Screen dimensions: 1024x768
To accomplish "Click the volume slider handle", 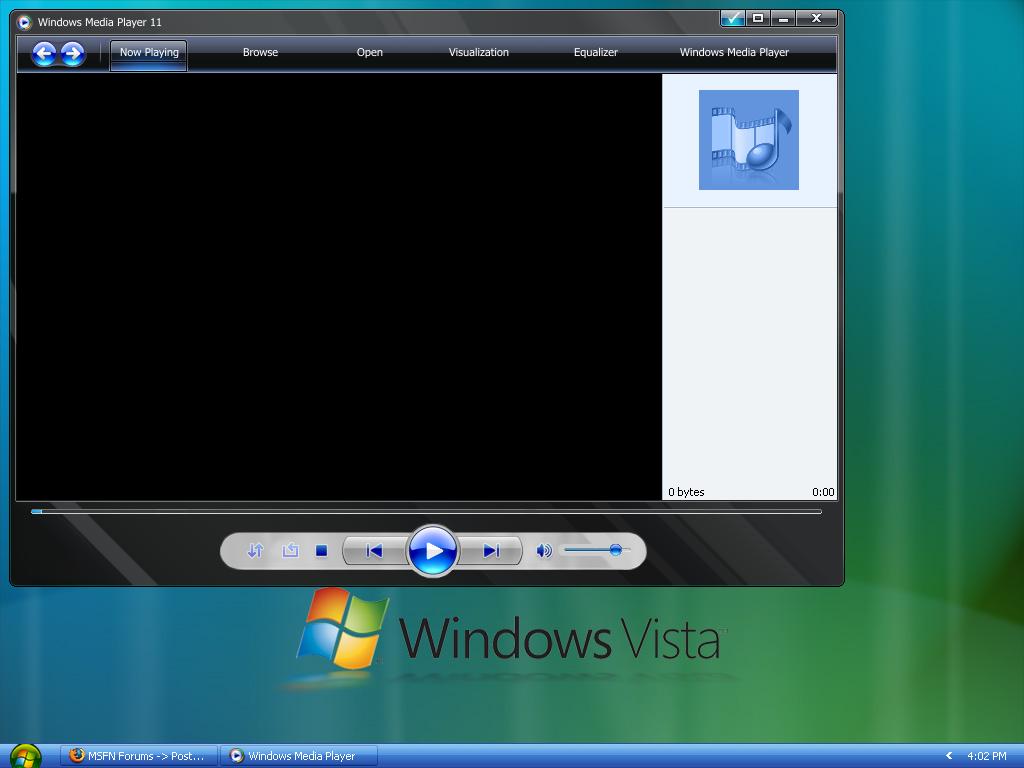I will [616, 550].
